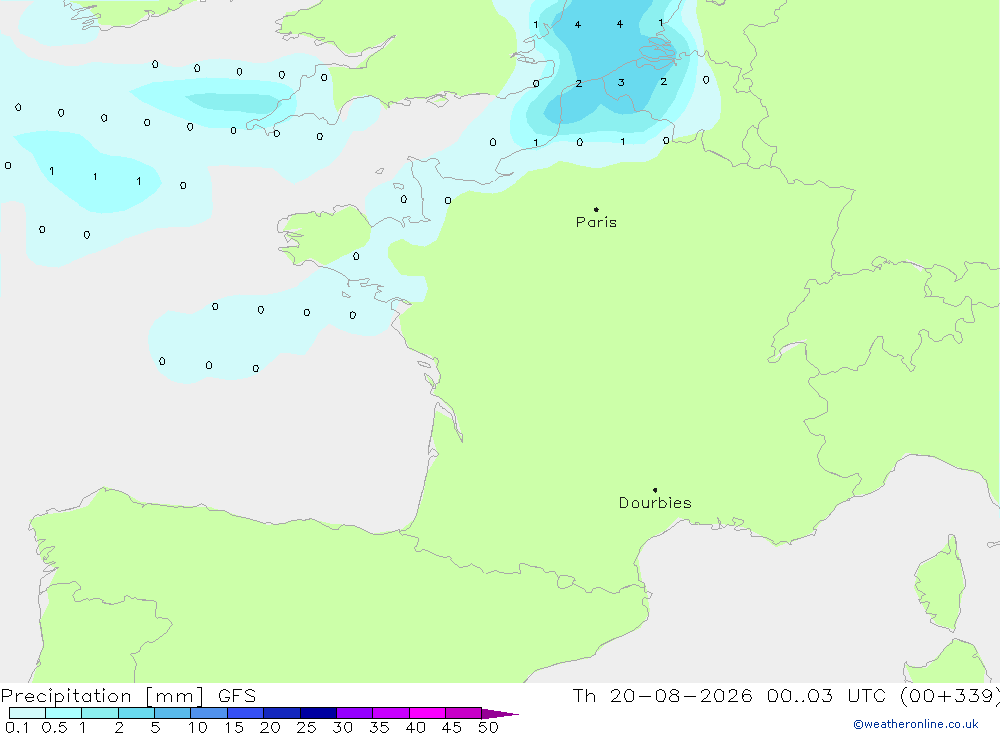
Task: Click the '(00+339)' forecast hour text
Action: coord(950,695)
